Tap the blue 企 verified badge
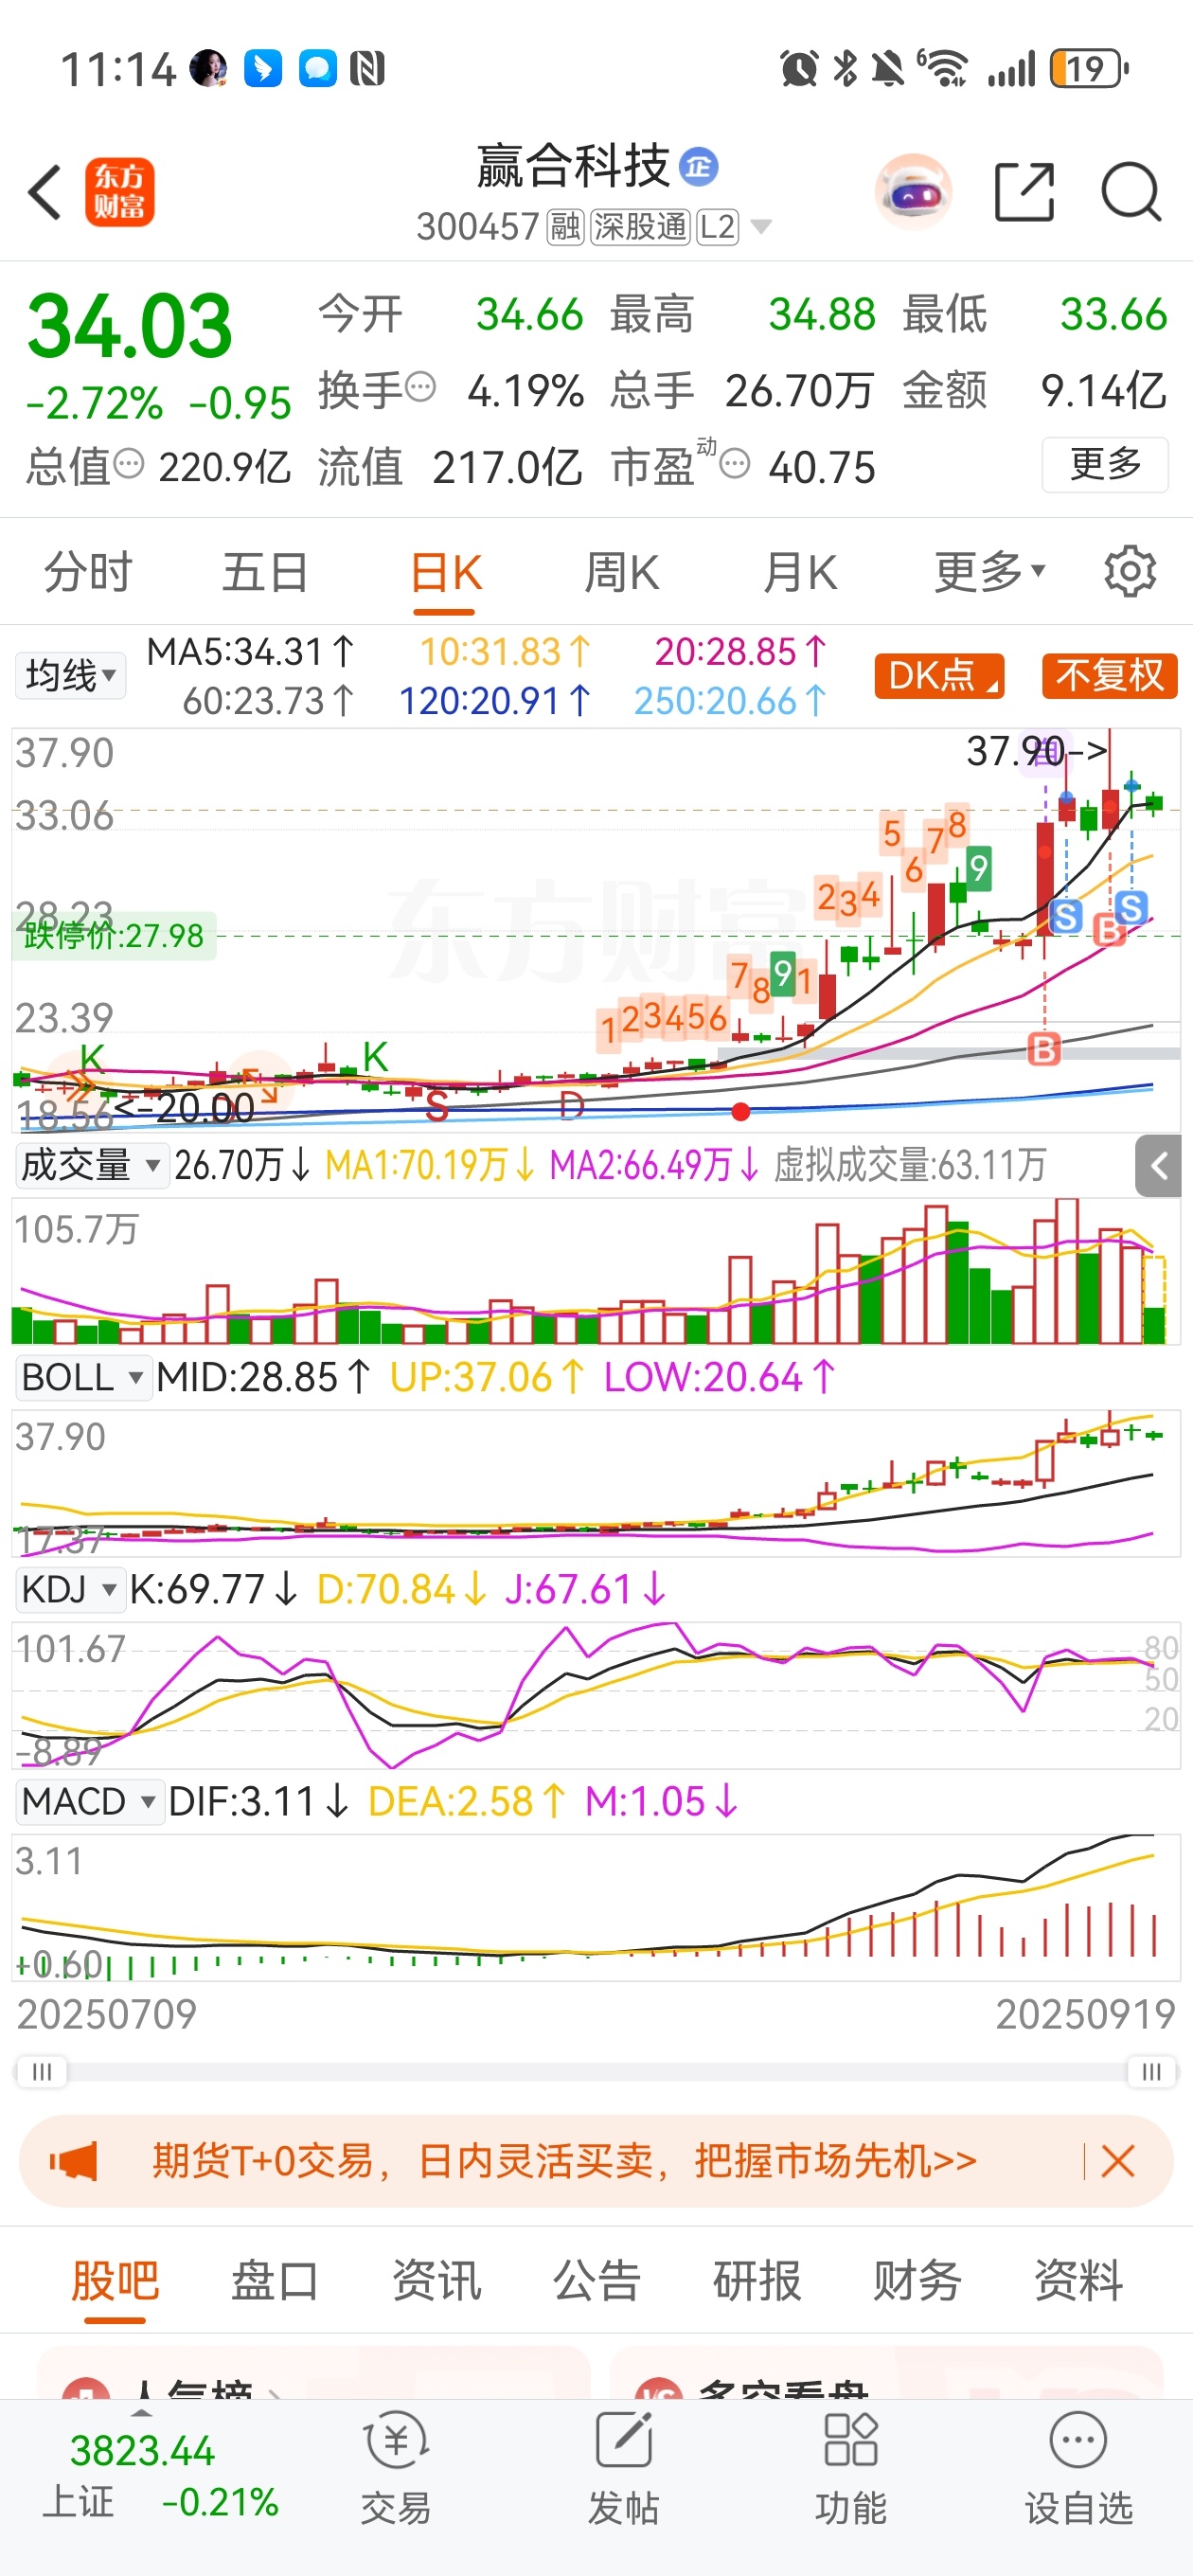 click(x=698, y=166)
